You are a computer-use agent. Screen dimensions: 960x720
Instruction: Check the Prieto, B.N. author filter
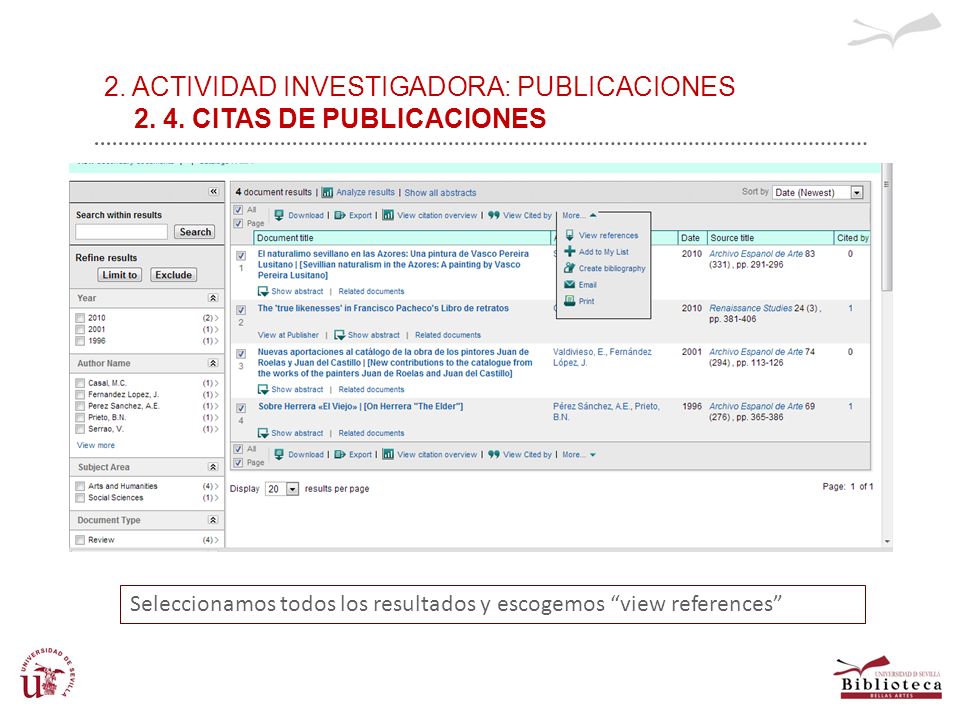[x=80, y=418]
